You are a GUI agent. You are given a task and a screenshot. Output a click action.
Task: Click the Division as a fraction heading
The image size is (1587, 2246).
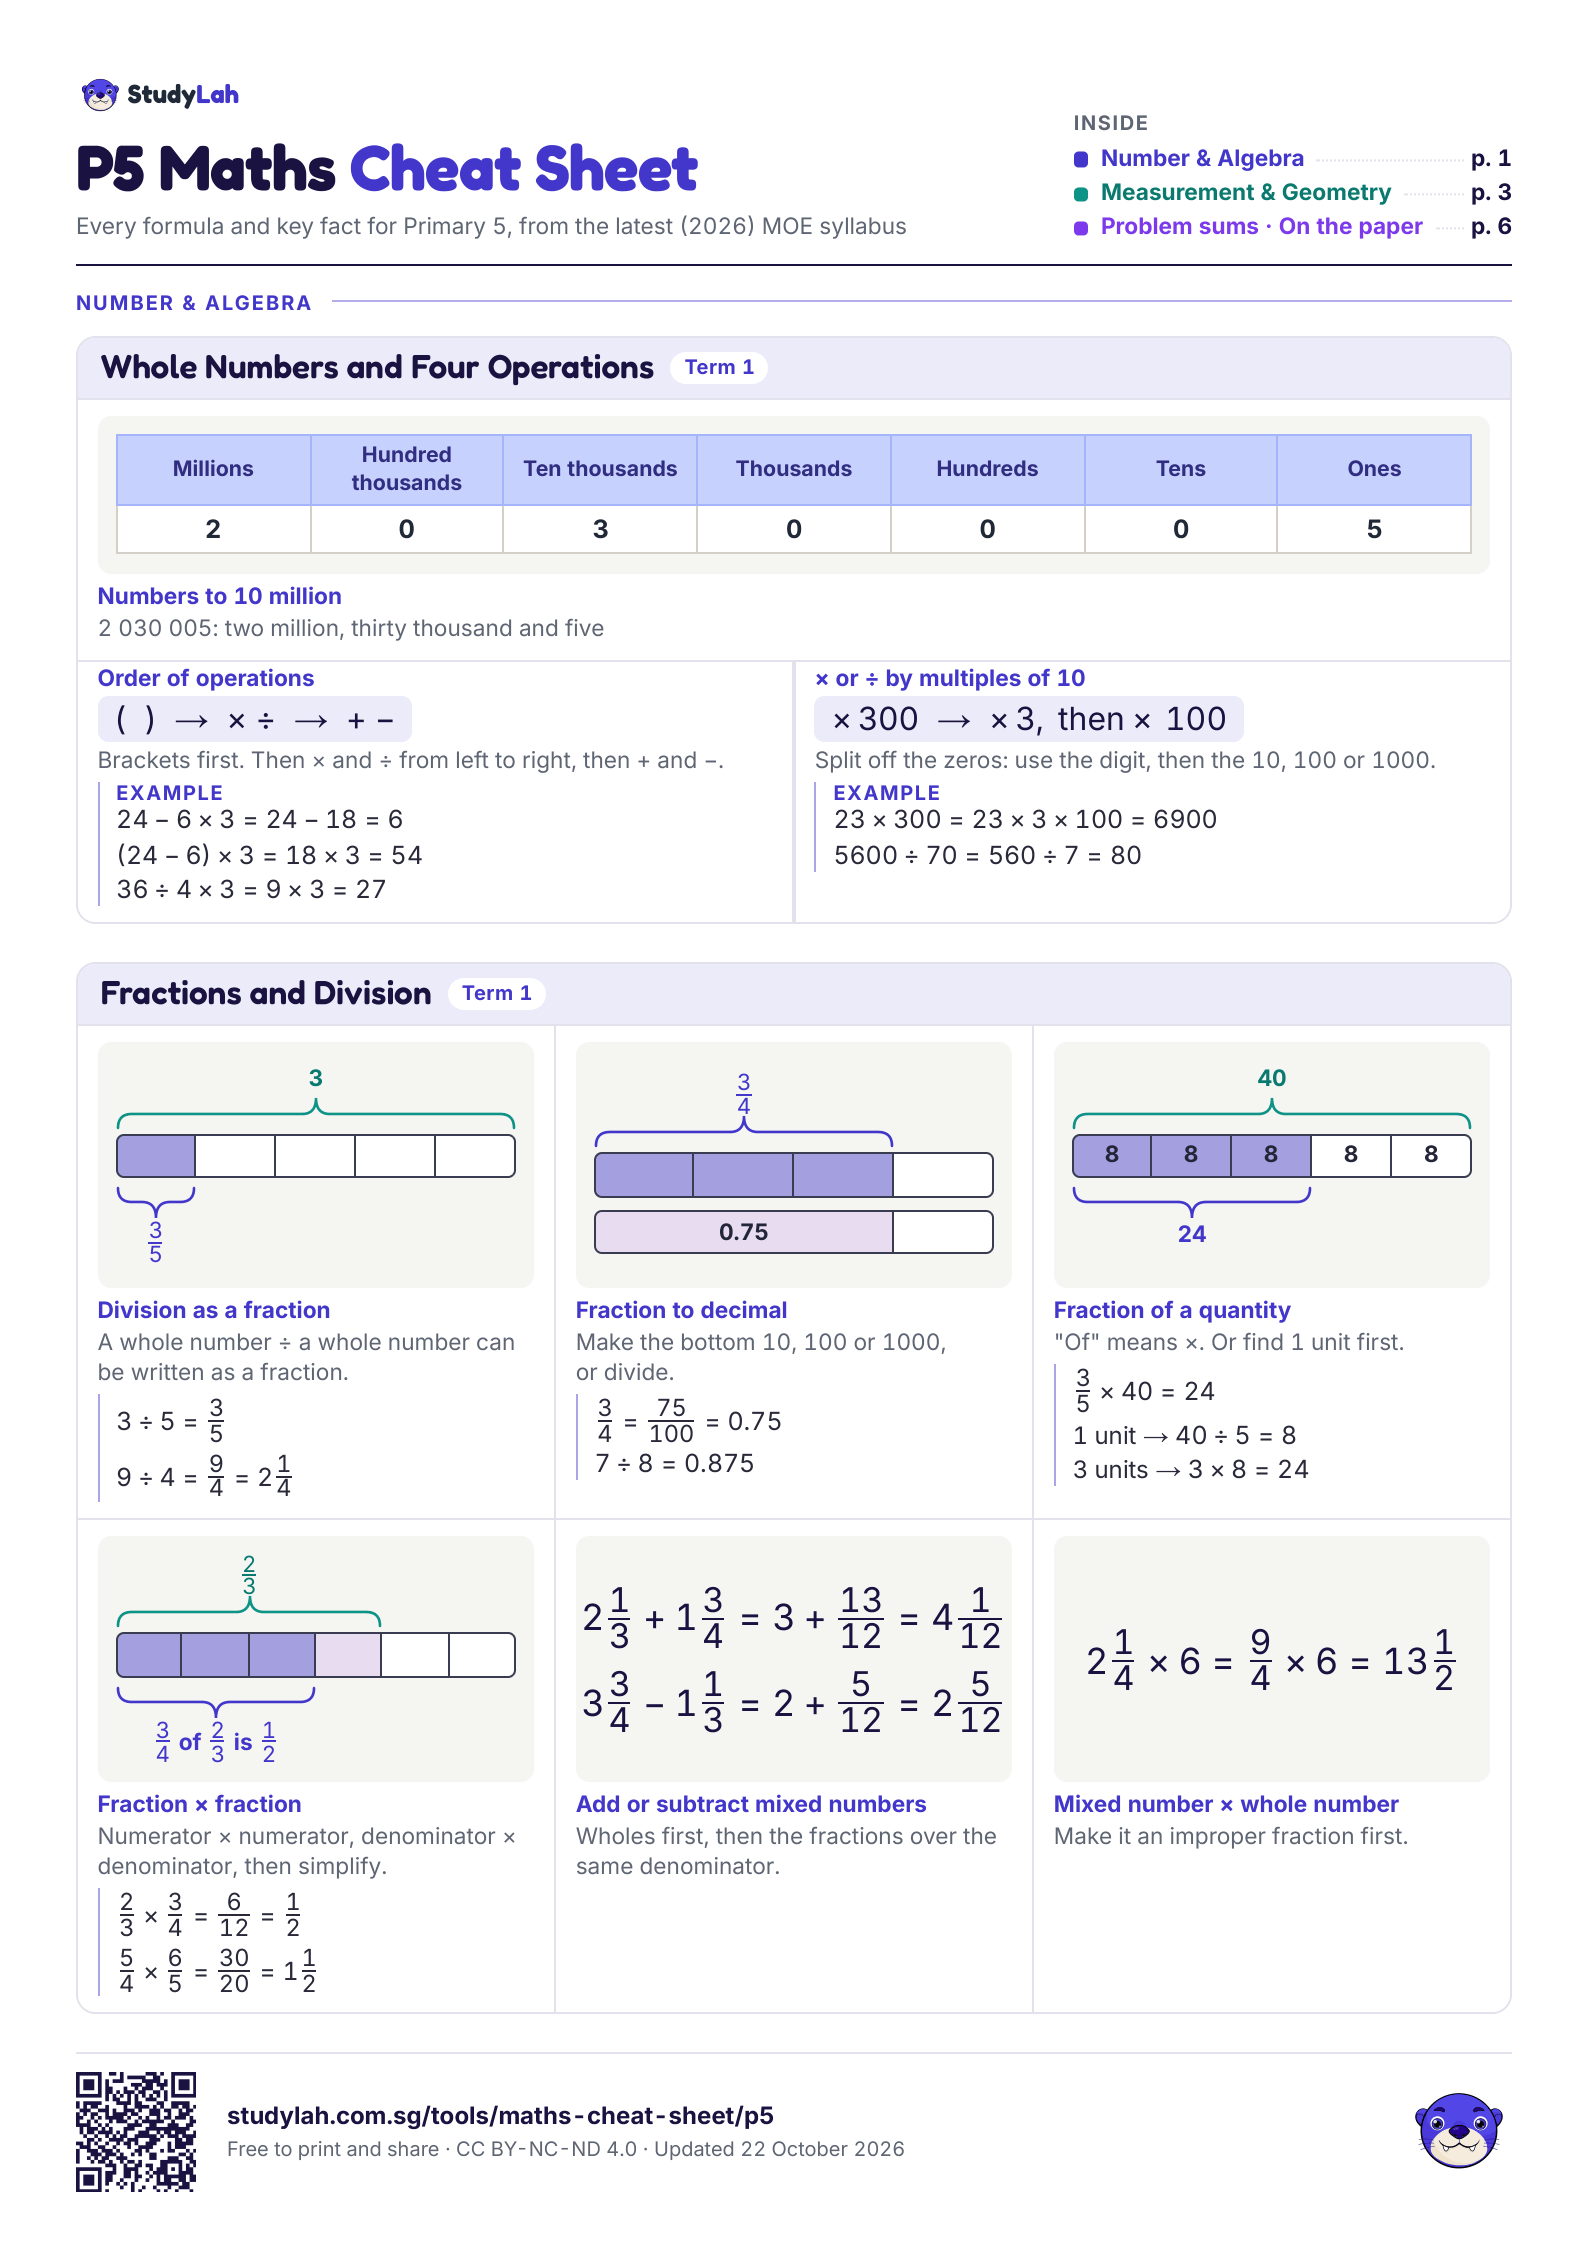(x=214, y=1310)
